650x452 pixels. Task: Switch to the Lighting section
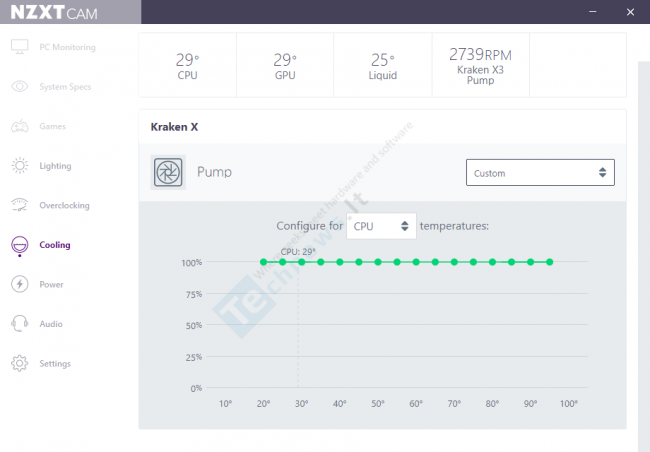click(55, 166)
